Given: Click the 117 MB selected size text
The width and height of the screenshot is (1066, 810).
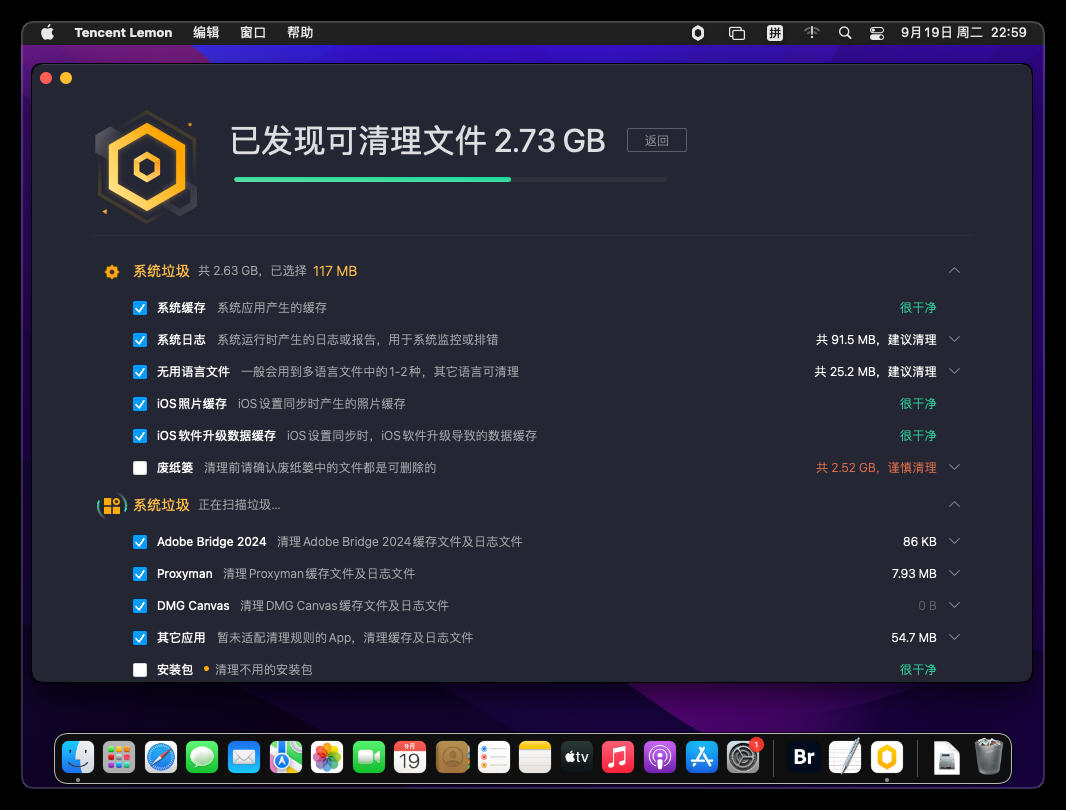Looking at the screenshot, I should click(x=335, y=271).
